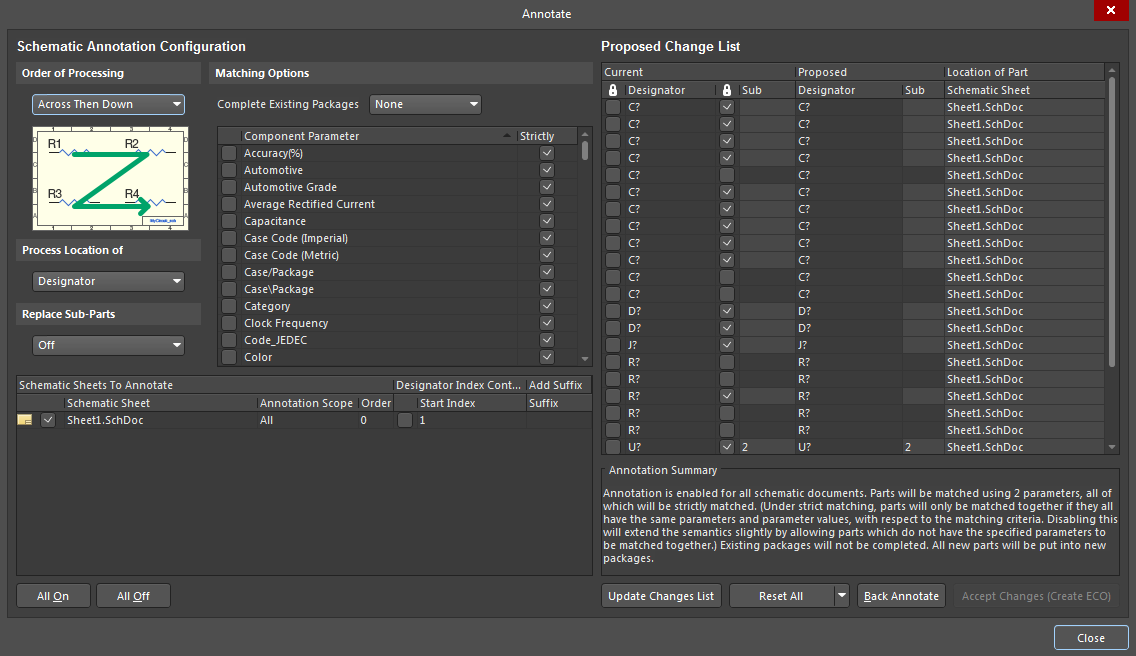Toggle the checkbox on the first C? row
This screenshot has width=1136, height=656.
(614, 106)
